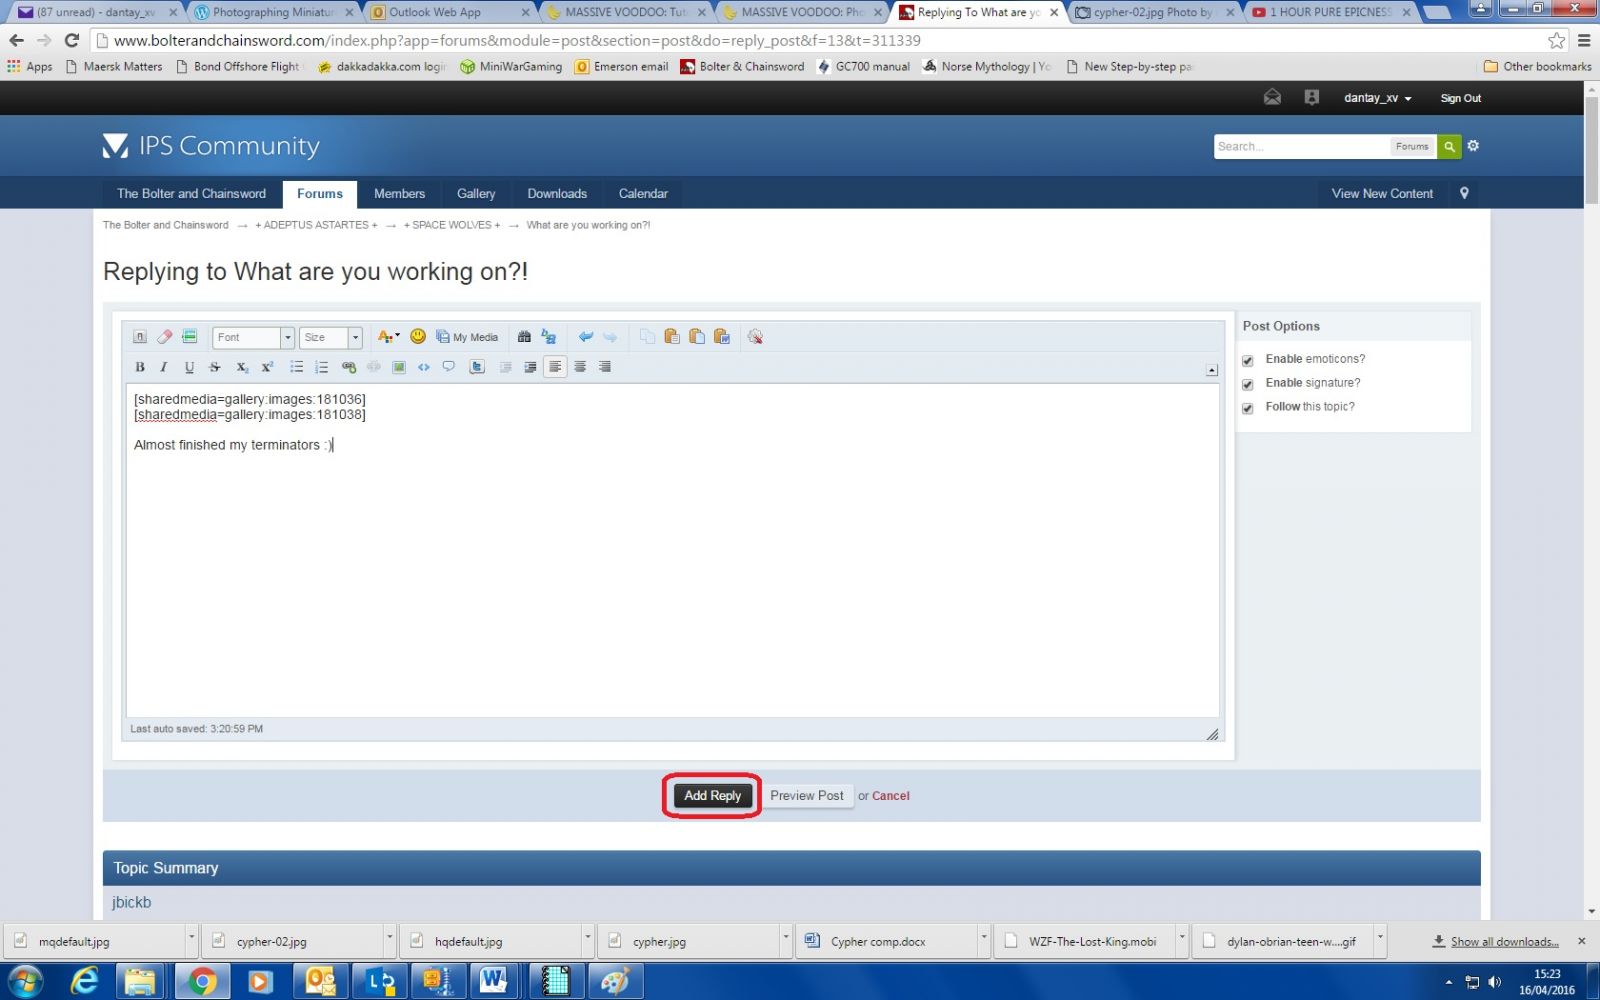Apply italic formatting in the editor

coord(164,367)
